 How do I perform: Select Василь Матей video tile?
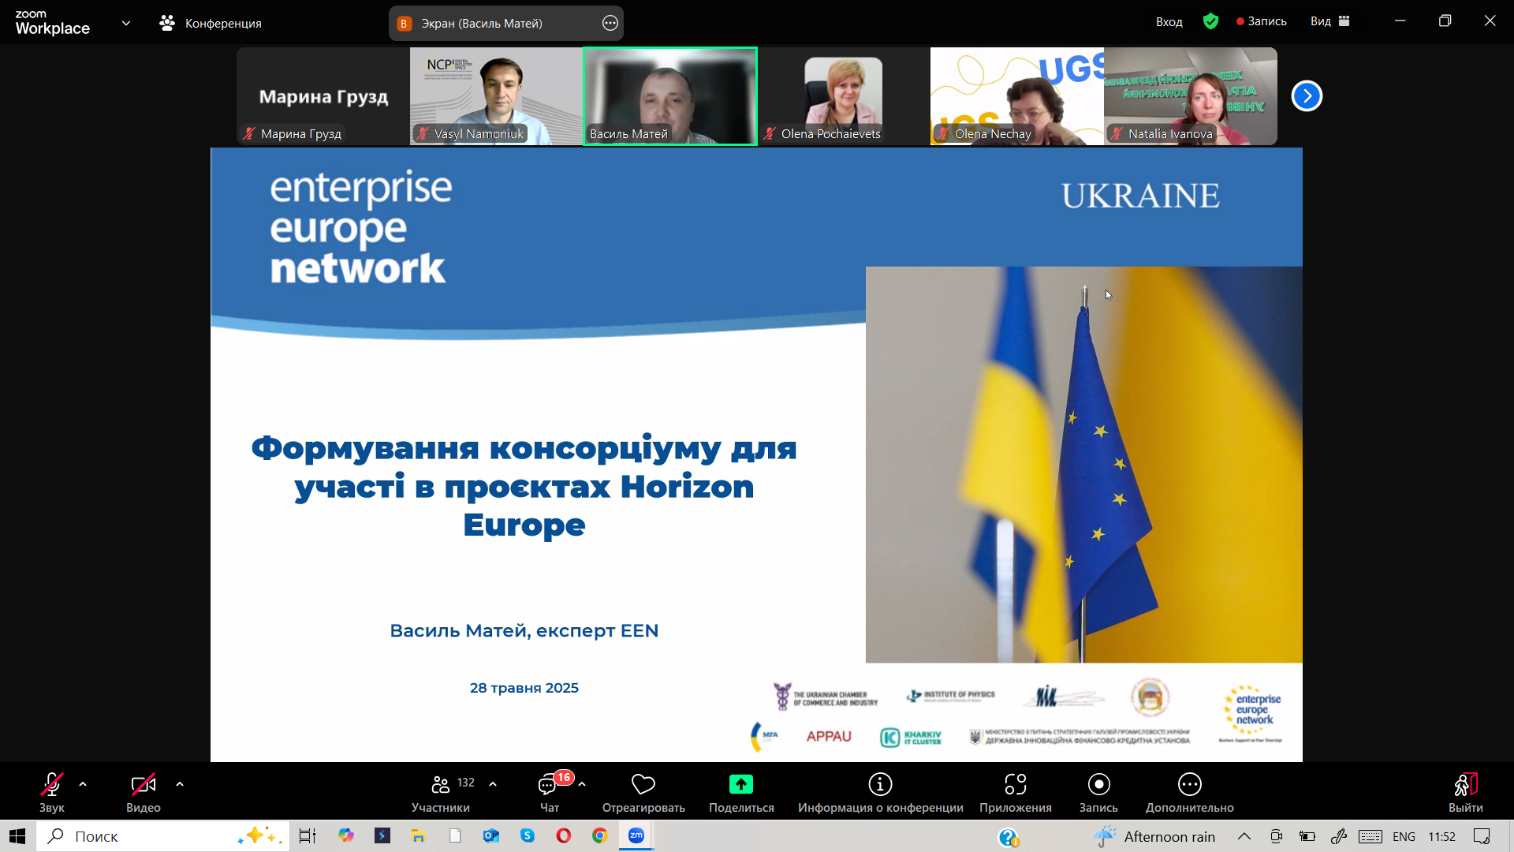670,96
